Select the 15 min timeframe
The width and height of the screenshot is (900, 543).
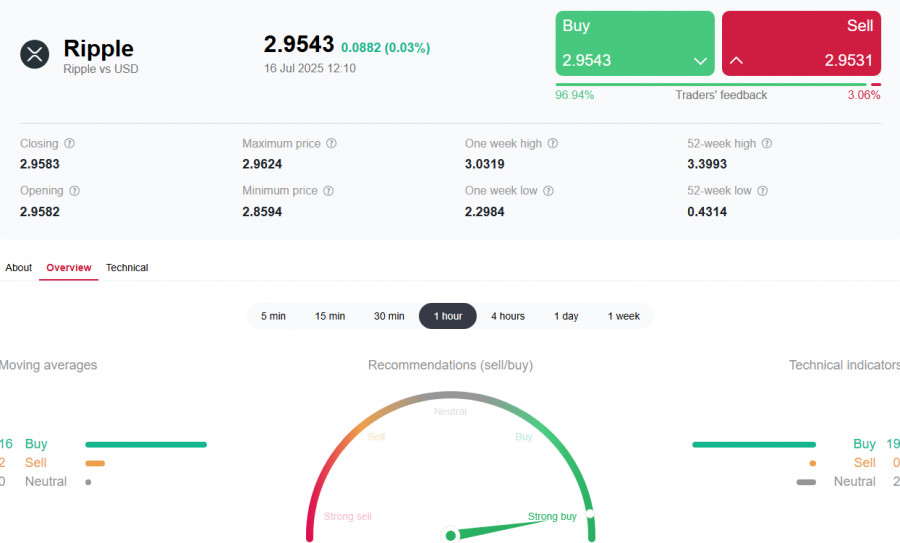click(330, 316)
